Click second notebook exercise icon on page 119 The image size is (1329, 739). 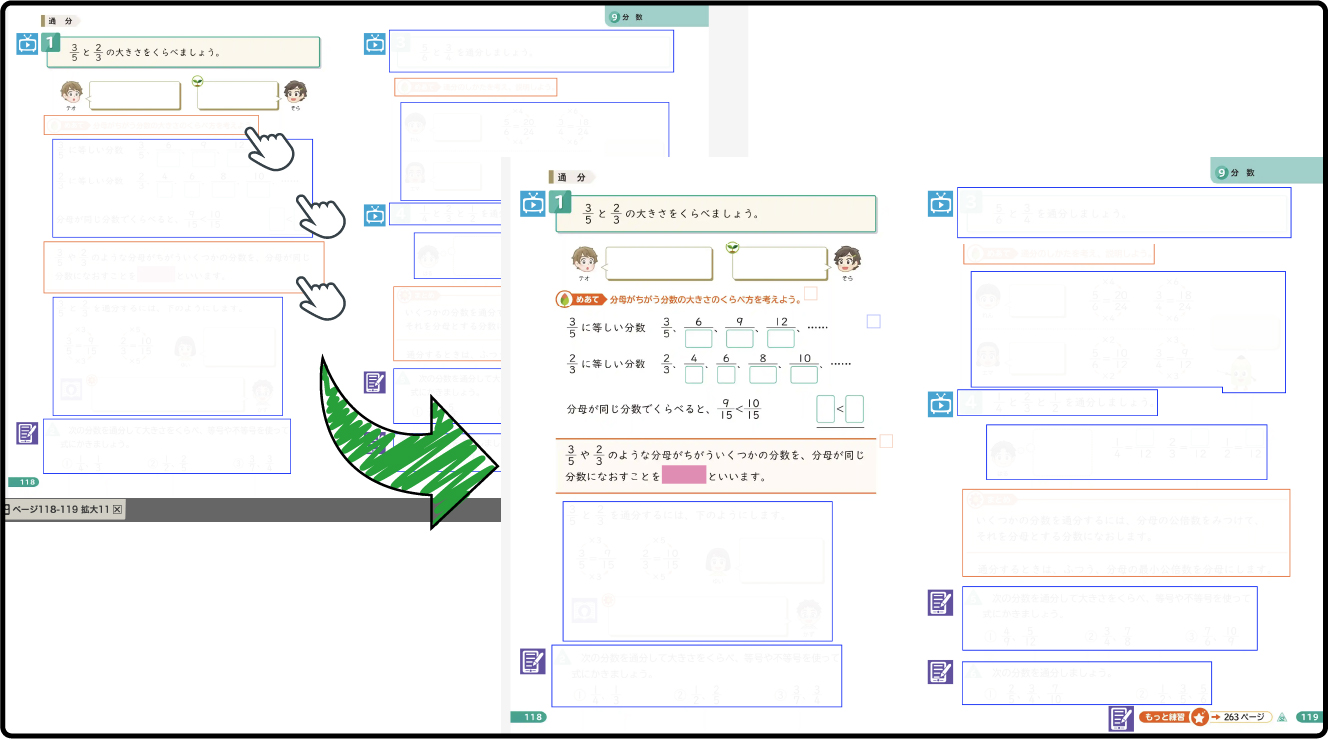tap(940, 672)
